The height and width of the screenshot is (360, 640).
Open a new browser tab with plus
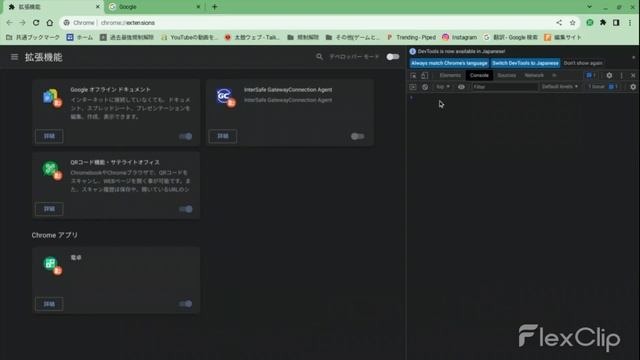[x=215, y=7]
